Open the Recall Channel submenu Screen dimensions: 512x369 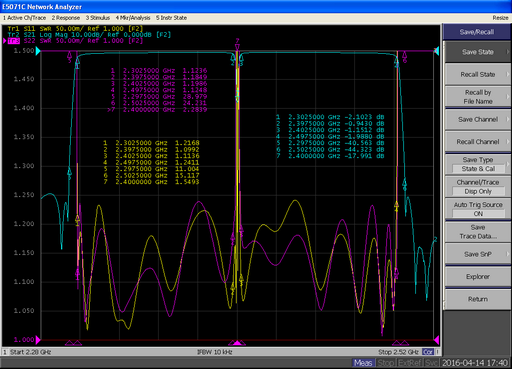point(478,142)
